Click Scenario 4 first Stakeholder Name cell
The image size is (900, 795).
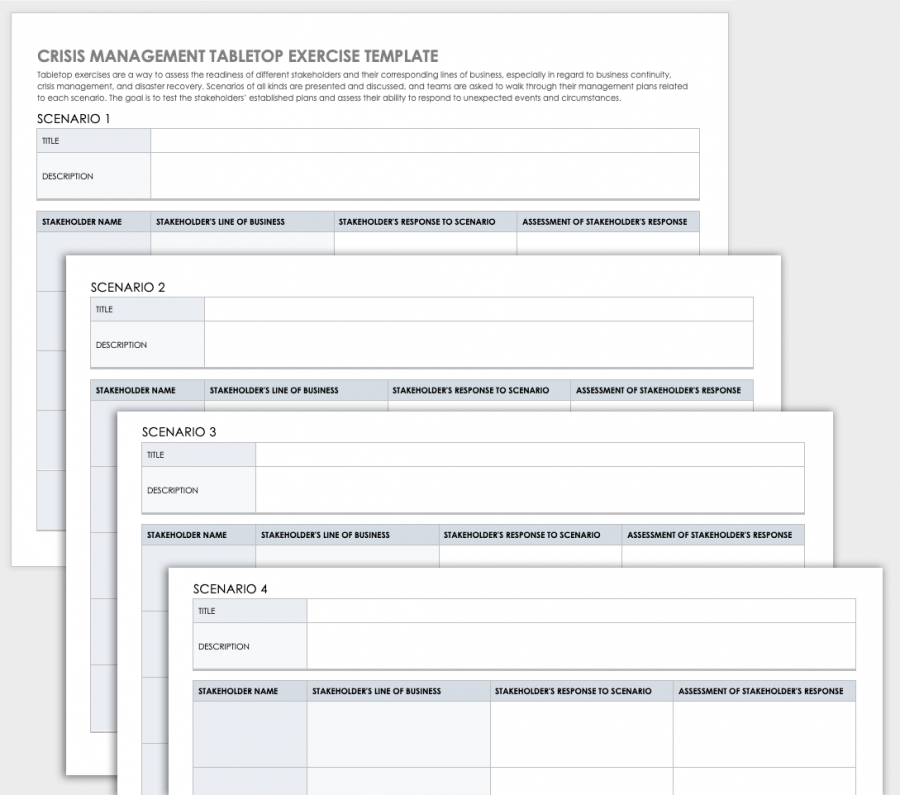(250, 734)
